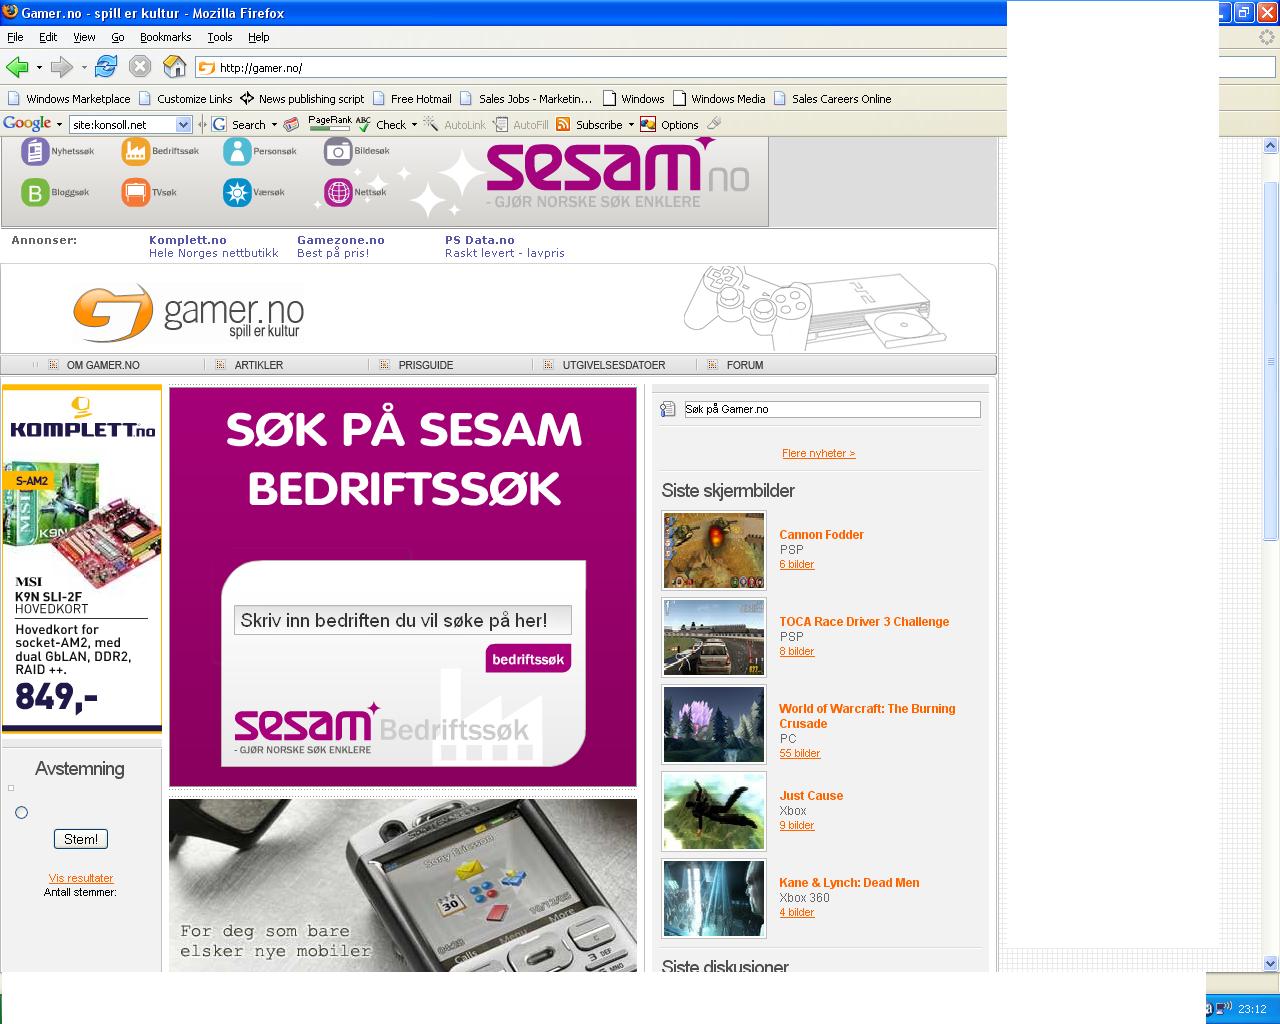Click the Komplett.no advertiser link

click(188, 240)
